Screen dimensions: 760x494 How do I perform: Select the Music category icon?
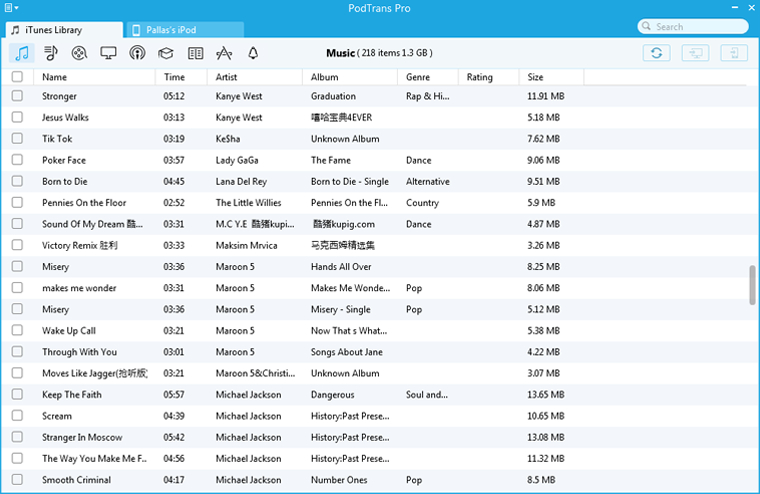click(x=21, y=53)
